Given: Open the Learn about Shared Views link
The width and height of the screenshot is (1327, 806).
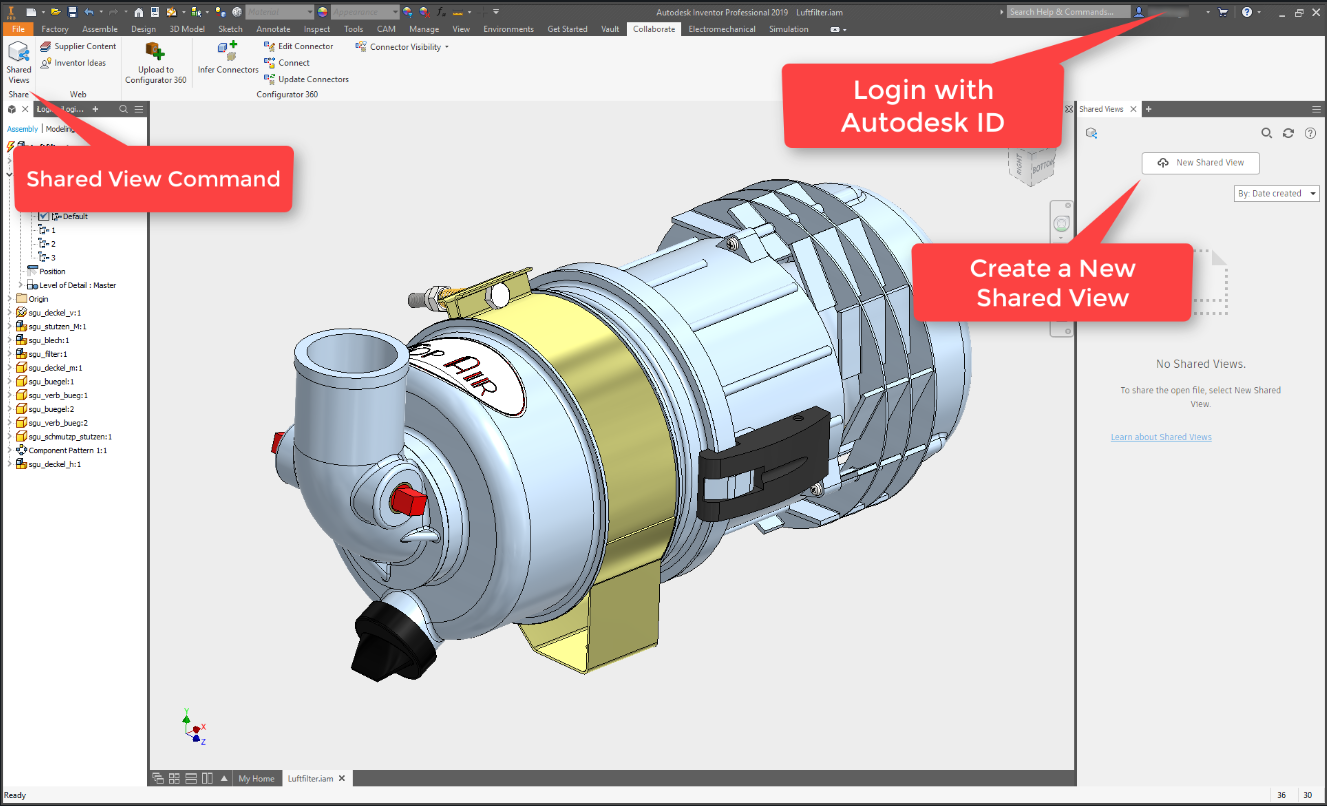Looking at the screenshot, I should point(1160,437).
